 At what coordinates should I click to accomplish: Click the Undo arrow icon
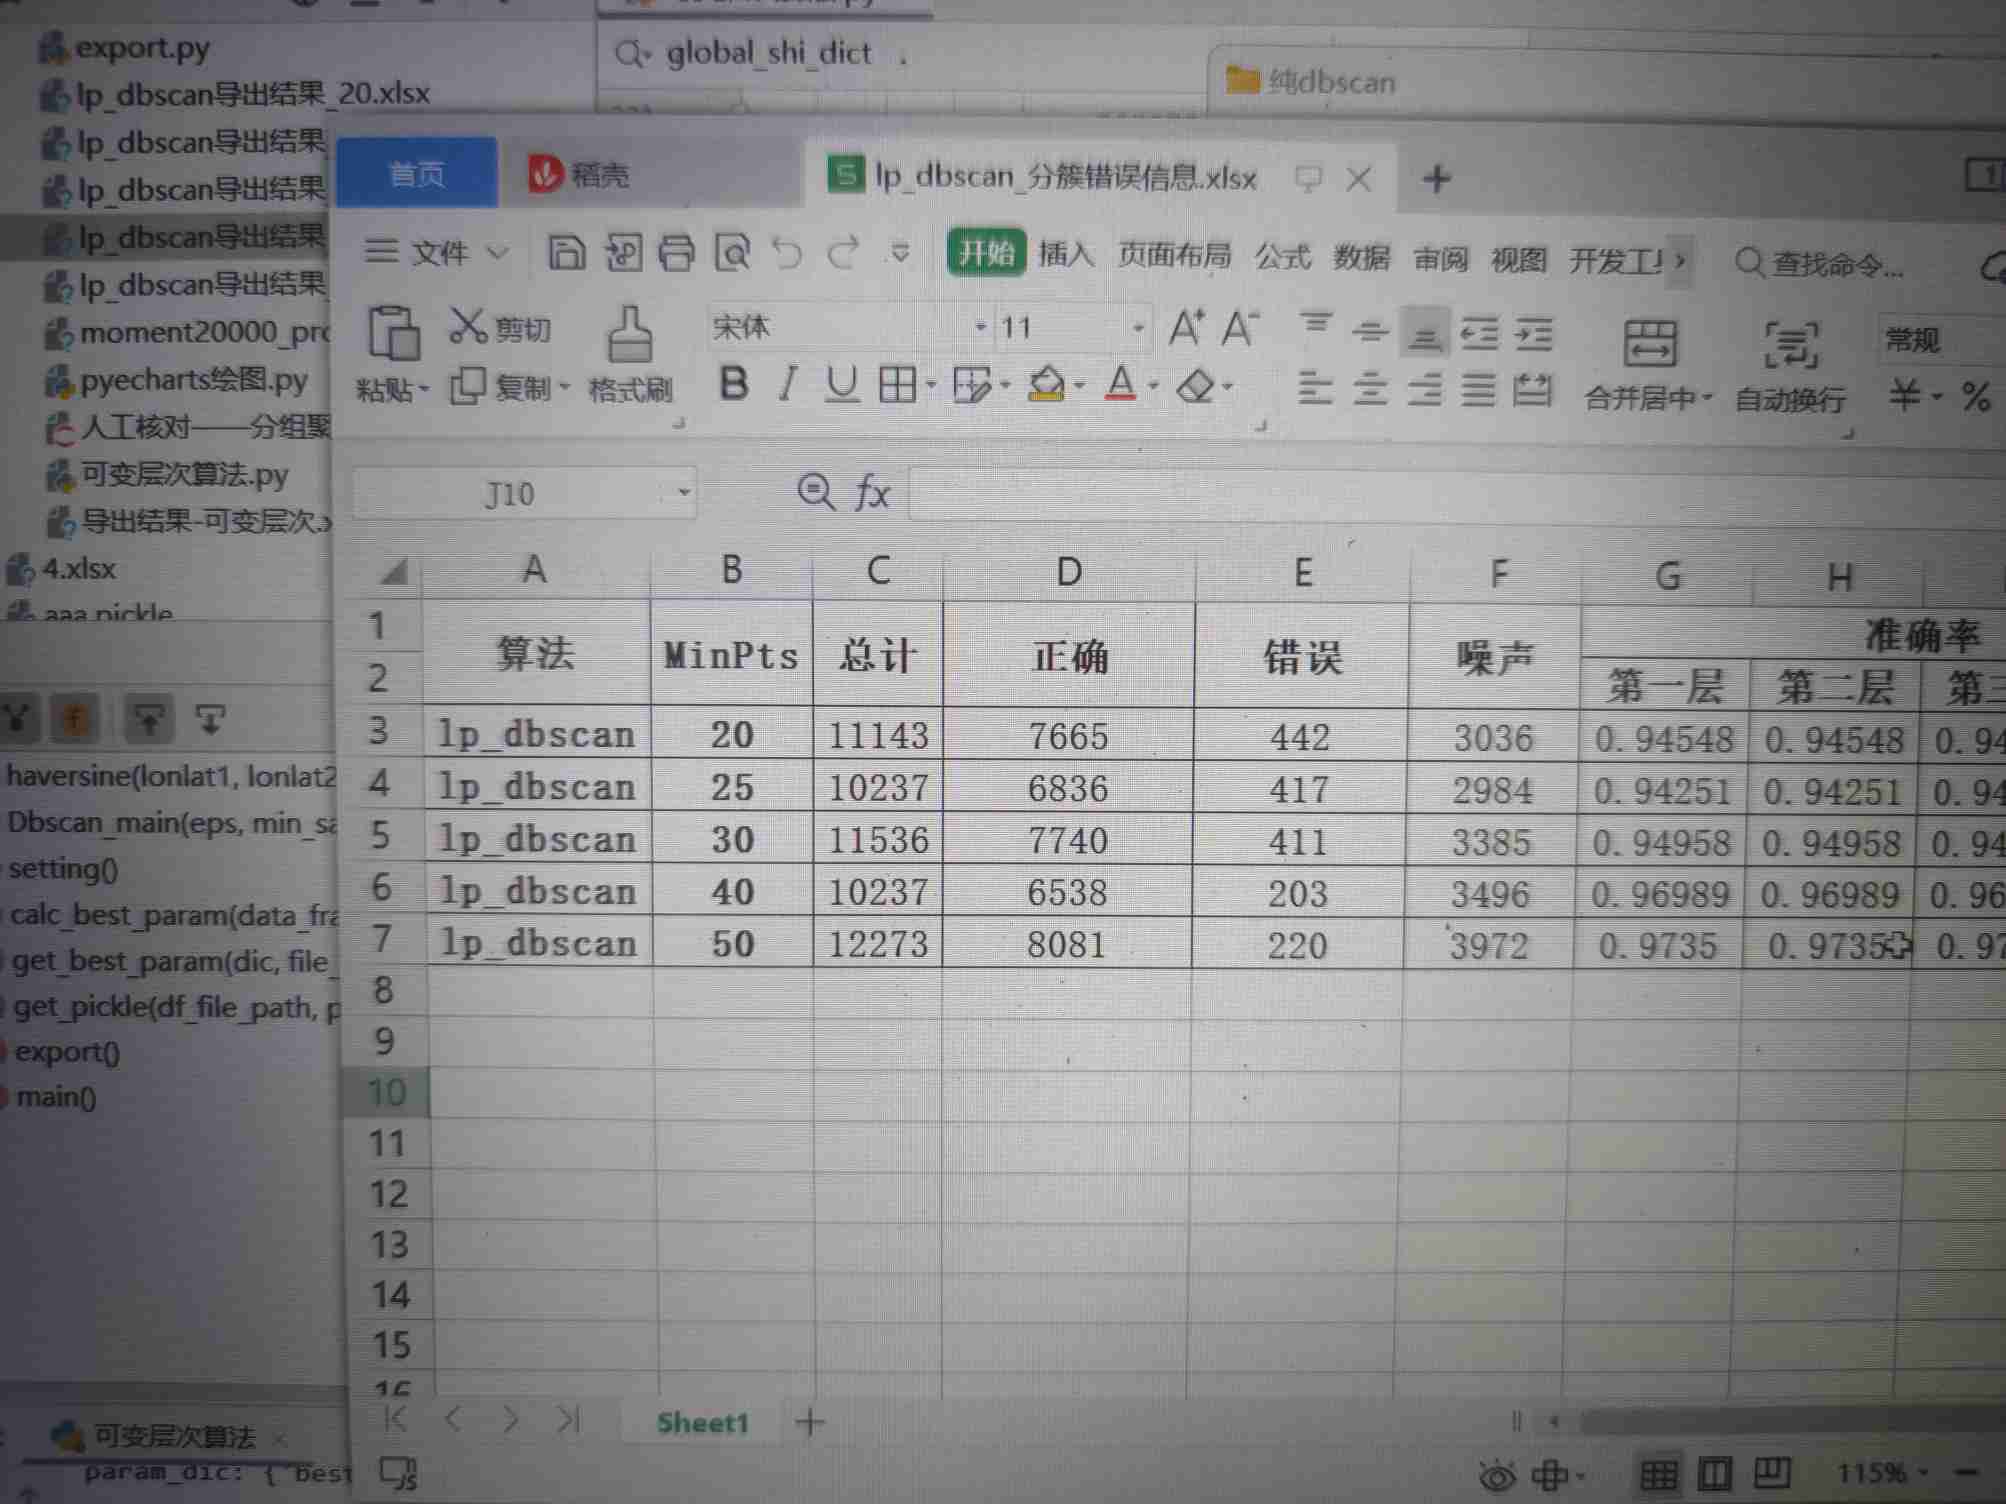tap(787, 253)
